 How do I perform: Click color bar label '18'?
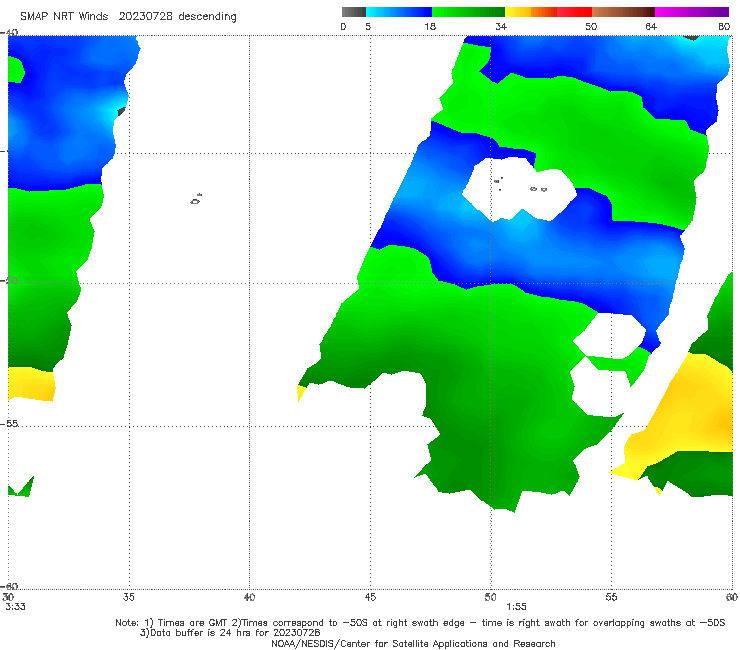point(430,26)
